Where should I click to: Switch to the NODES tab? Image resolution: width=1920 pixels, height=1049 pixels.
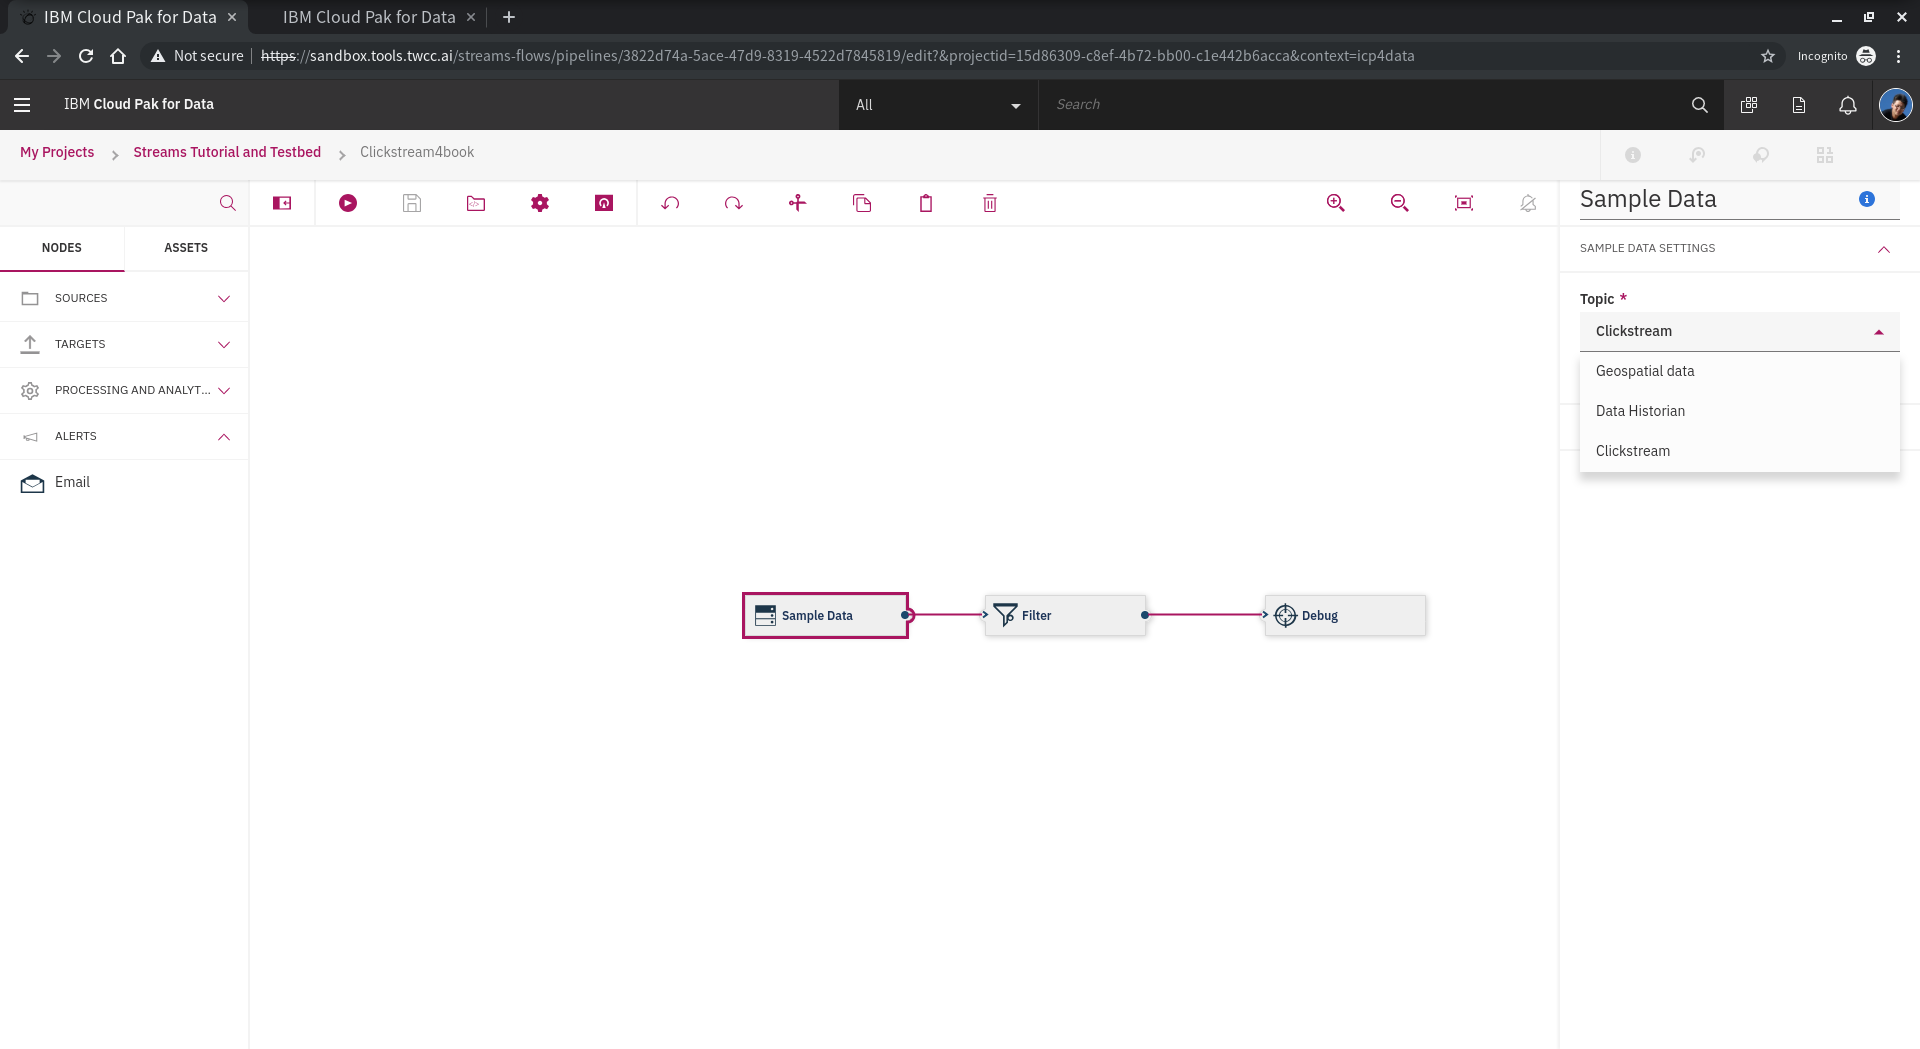(x=62, y=248)
